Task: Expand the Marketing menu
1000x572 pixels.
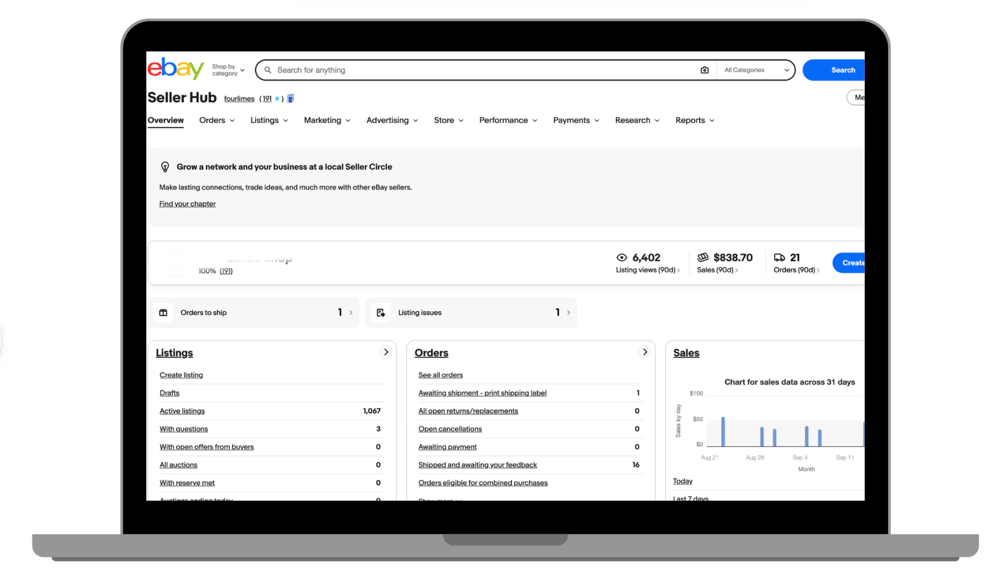Action: (x=327, y=121)
